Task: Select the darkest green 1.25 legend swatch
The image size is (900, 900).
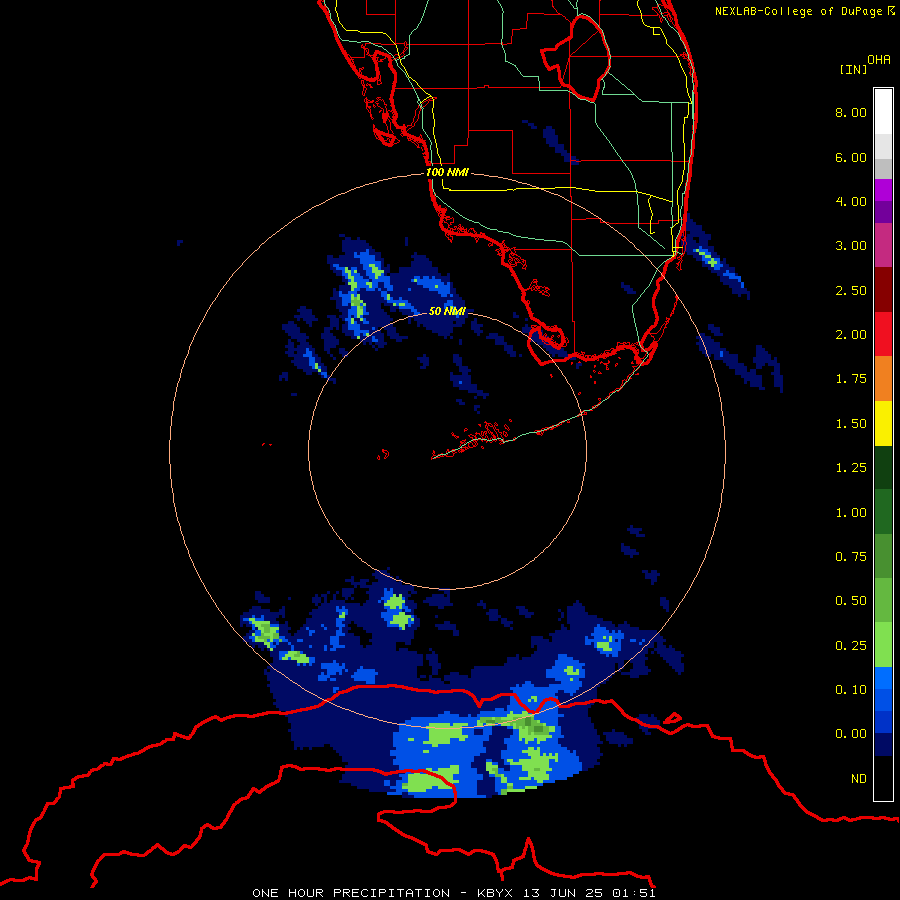Action: (883, 467)
